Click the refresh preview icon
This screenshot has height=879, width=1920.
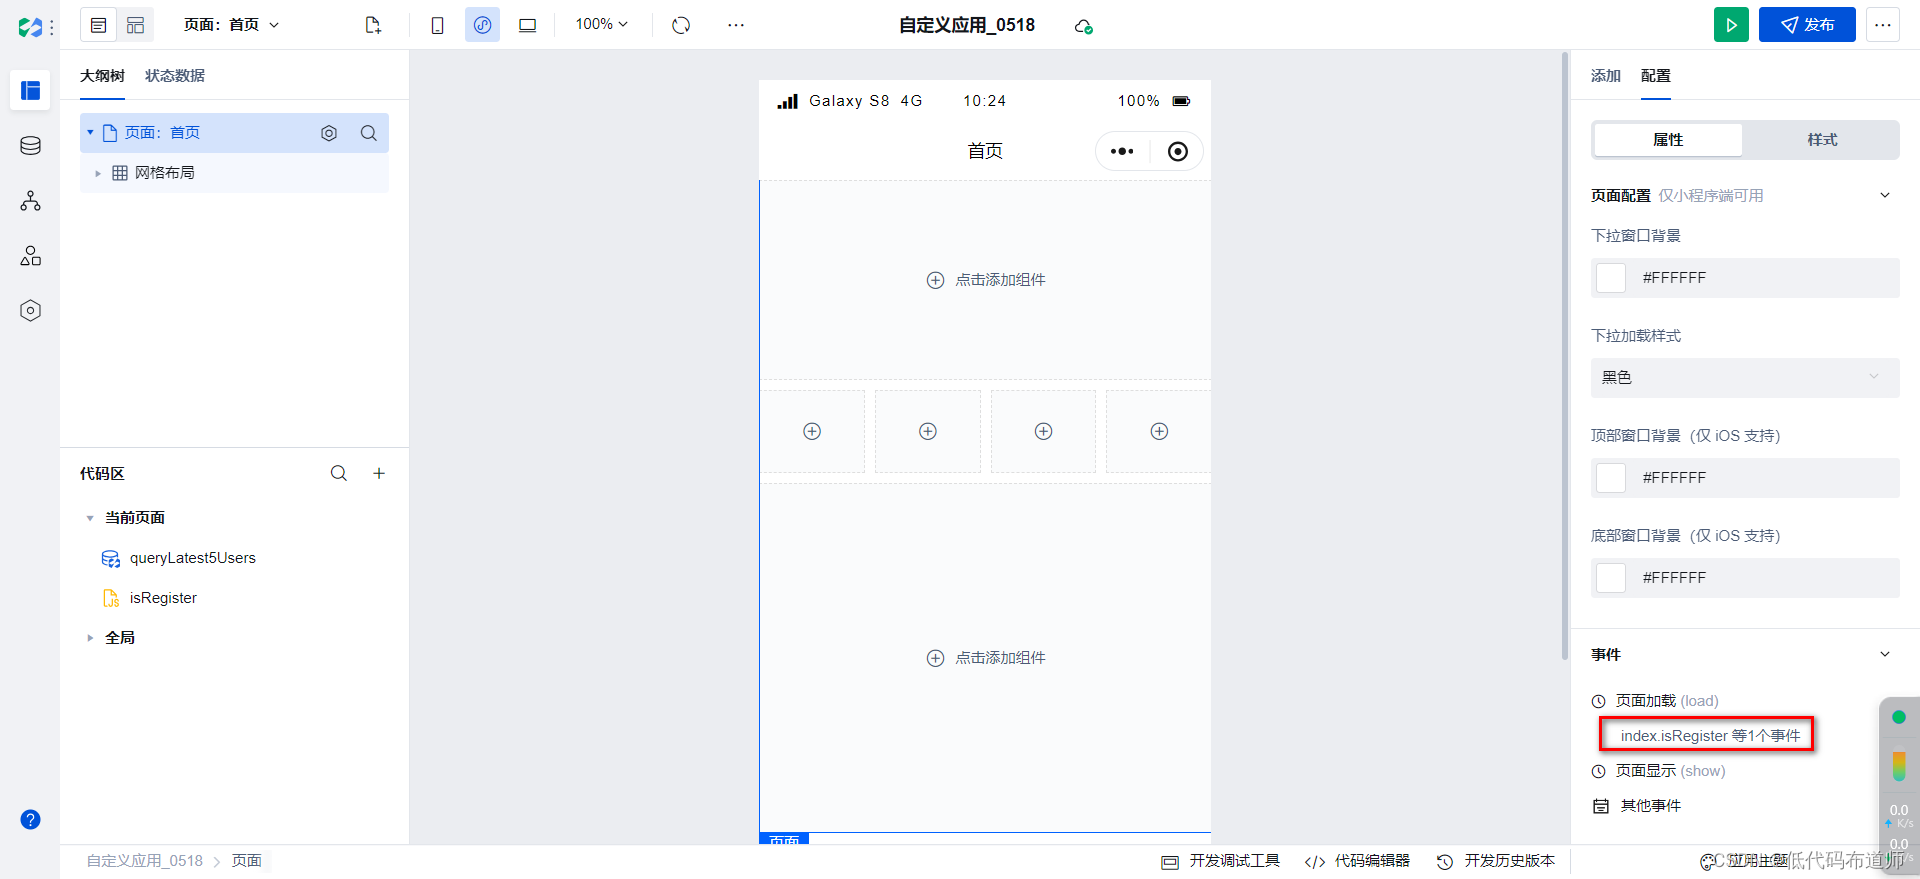pyautogui.click(x=681, y=25)
